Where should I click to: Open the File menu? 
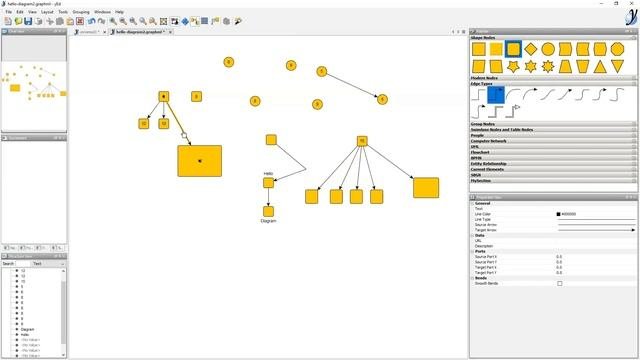pos(9,12)
